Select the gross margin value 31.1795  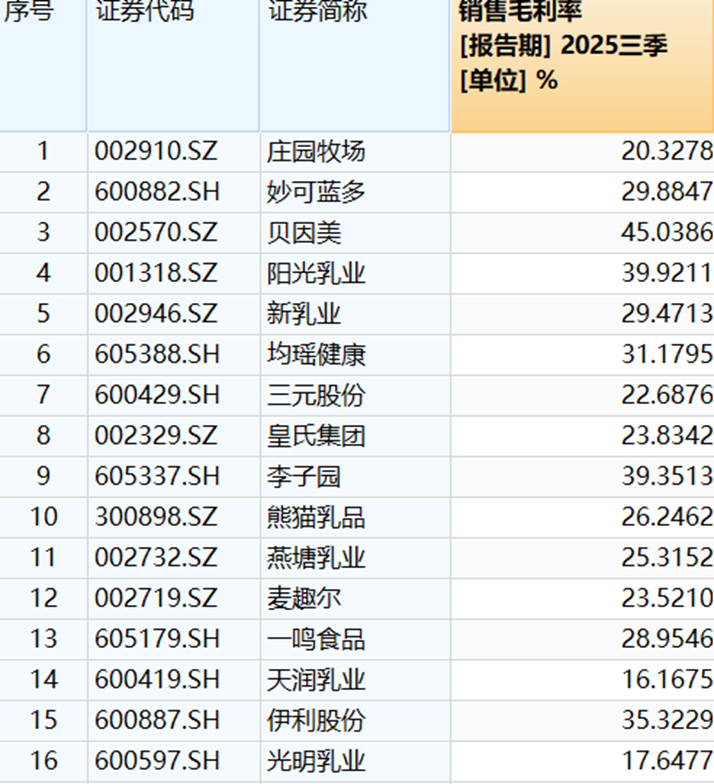[668, 354]
